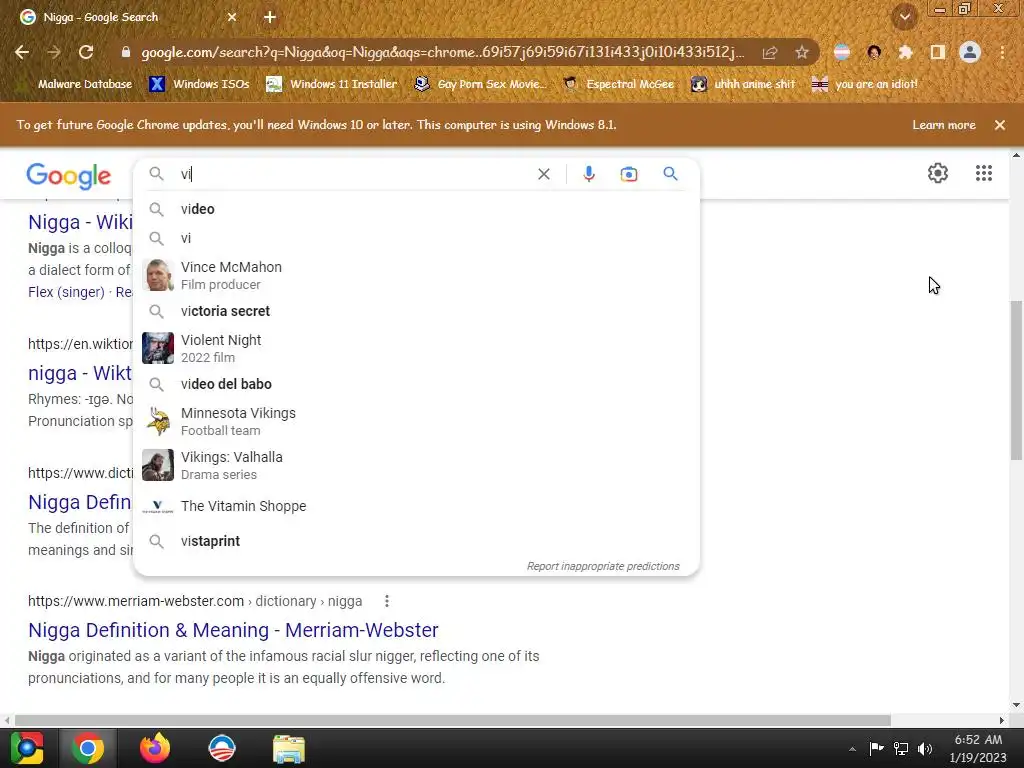Open a new browser tab

[270, 17]
